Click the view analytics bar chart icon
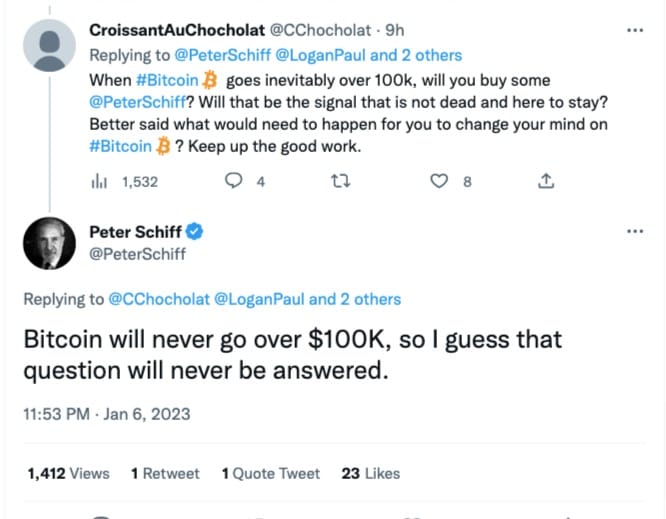Image resolution: width=666 pixels, height=519 pixels. coord(99,182)
